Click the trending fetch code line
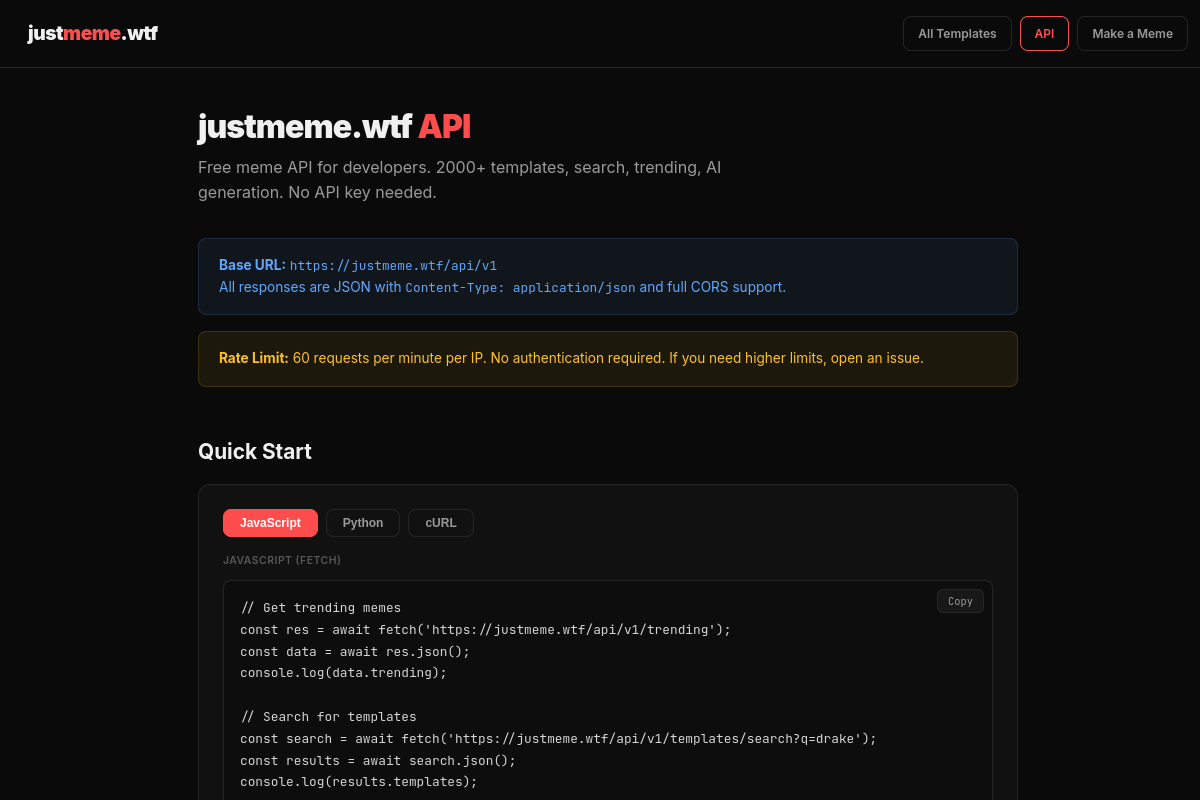The image size is (1200, 800). (486, 630)
